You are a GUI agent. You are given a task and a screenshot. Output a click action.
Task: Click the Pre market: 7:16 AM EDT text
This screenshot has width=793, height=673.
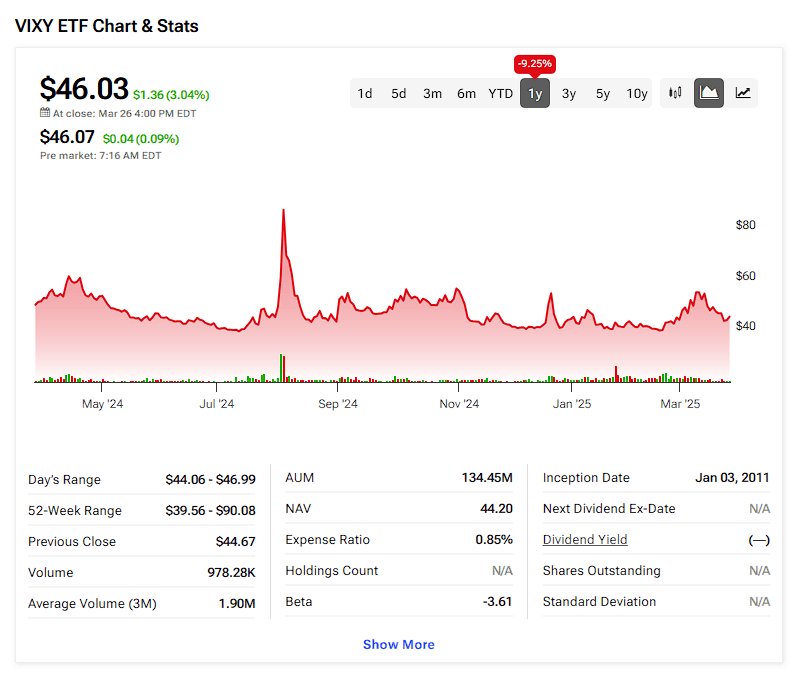101,156
